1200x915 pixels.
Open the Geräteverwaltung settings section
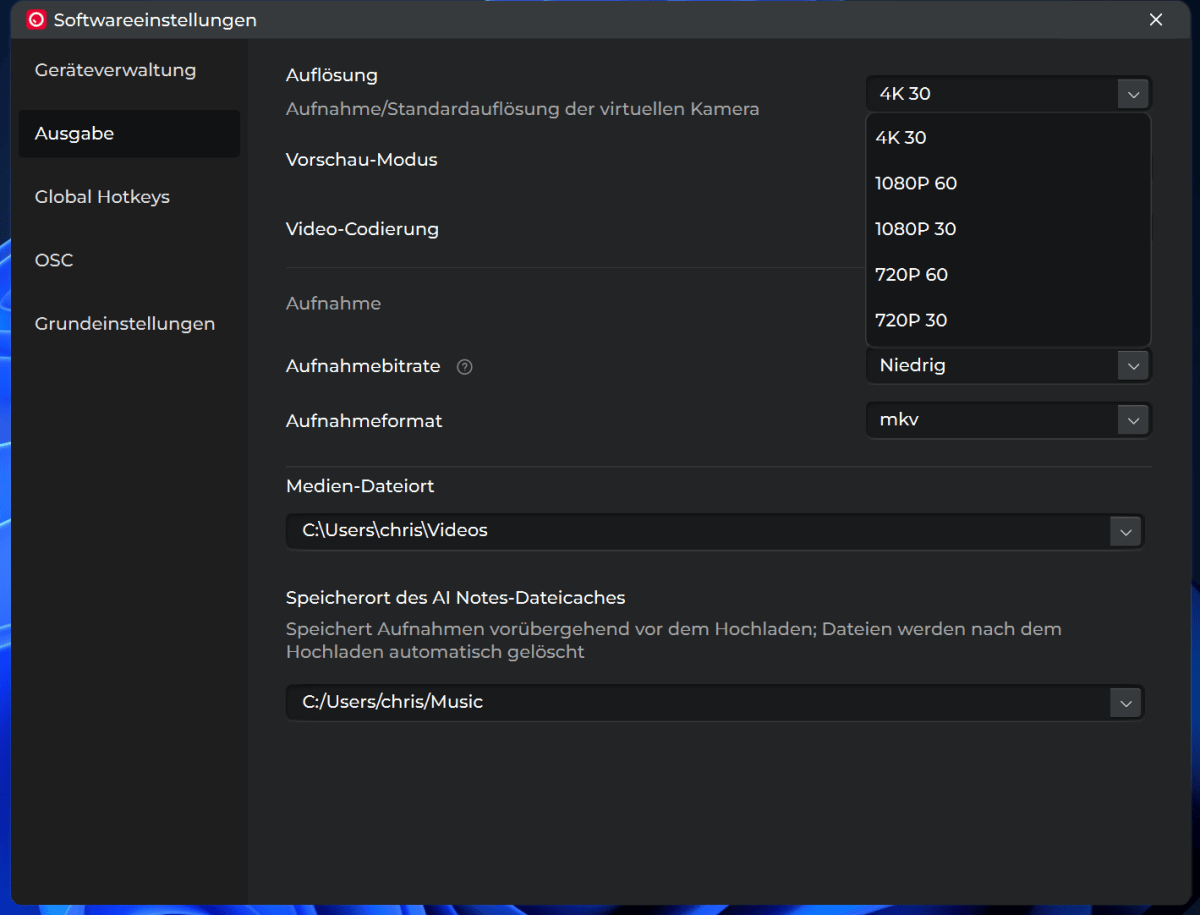pyautogui.click(x=129, y=70)
